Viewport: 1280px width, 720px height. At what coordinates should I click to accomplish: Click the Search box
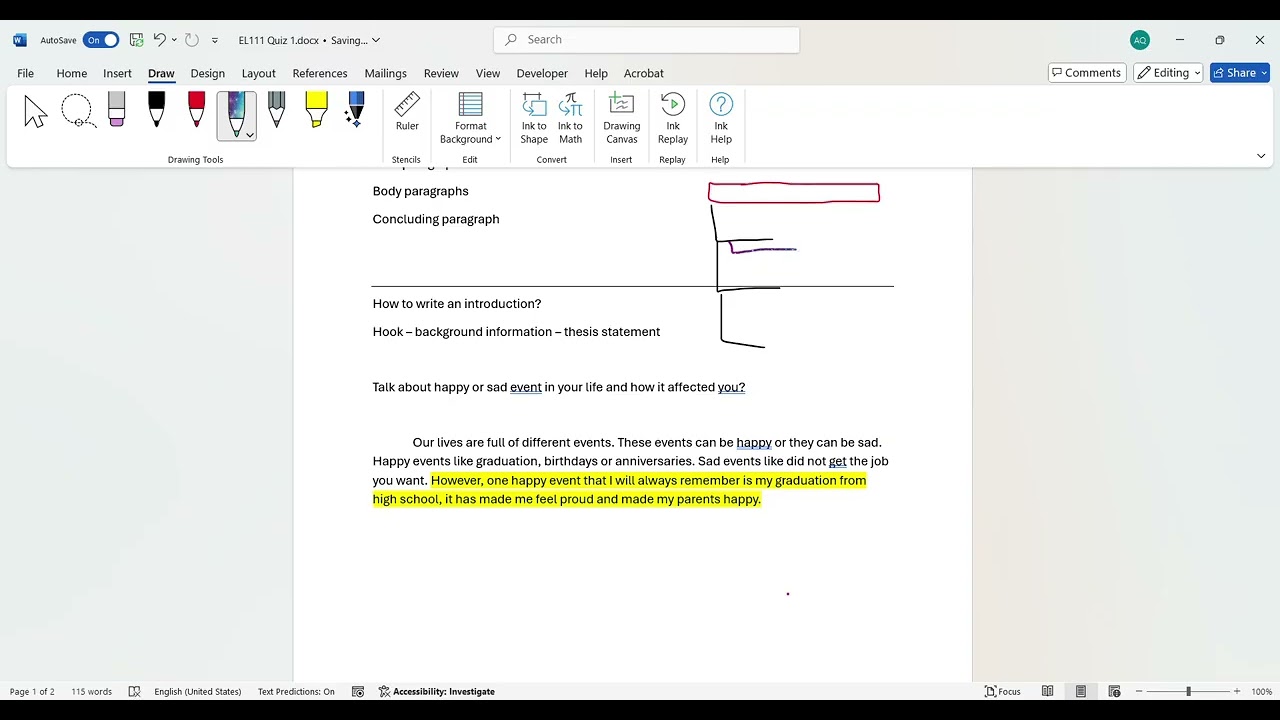pyautogui.click(x=647, y=40)
